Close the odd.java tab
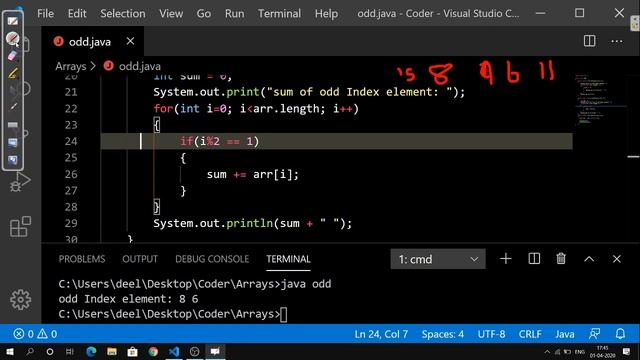Image resolution: width=640 pixels, height=360 pixels. 130,41
